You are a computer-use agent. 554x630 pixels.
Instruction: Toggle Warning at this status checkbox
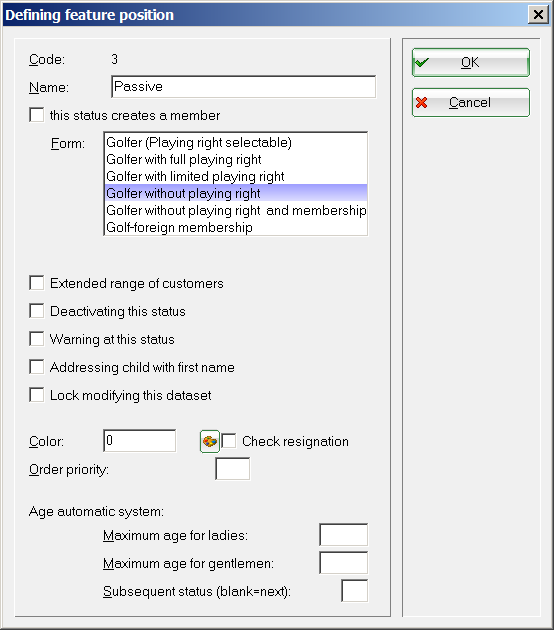coord(37,339)
